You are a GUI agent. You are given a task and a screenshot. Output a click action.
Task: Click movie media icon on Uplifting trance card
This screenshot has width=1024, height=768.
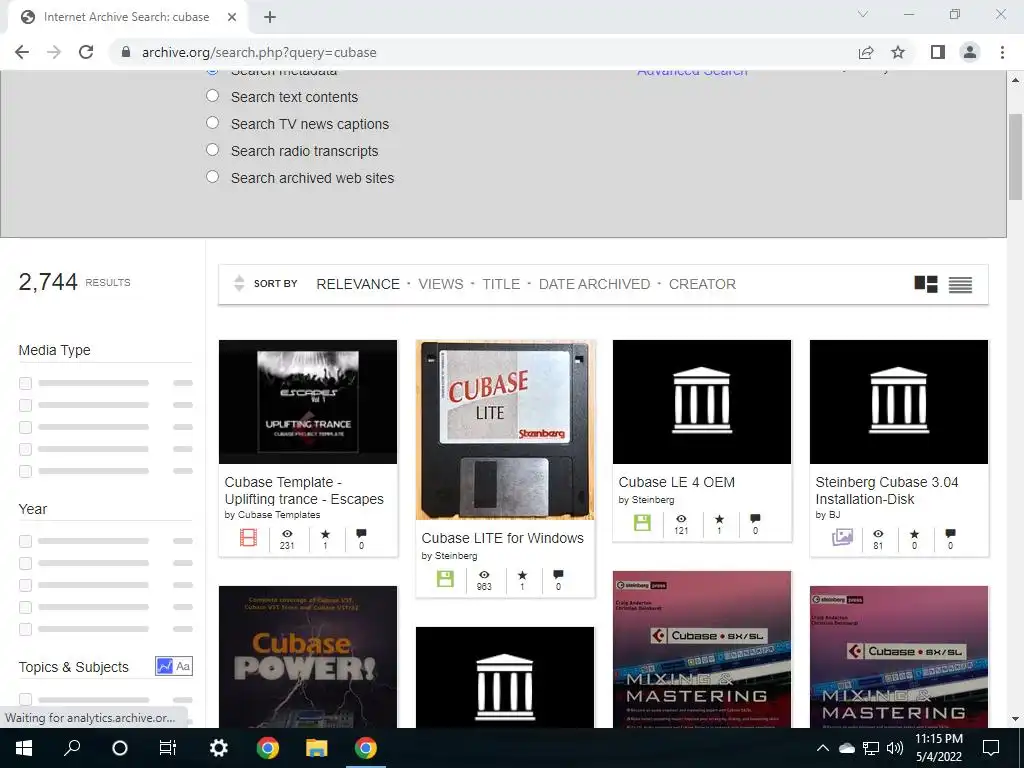point(248,537)
